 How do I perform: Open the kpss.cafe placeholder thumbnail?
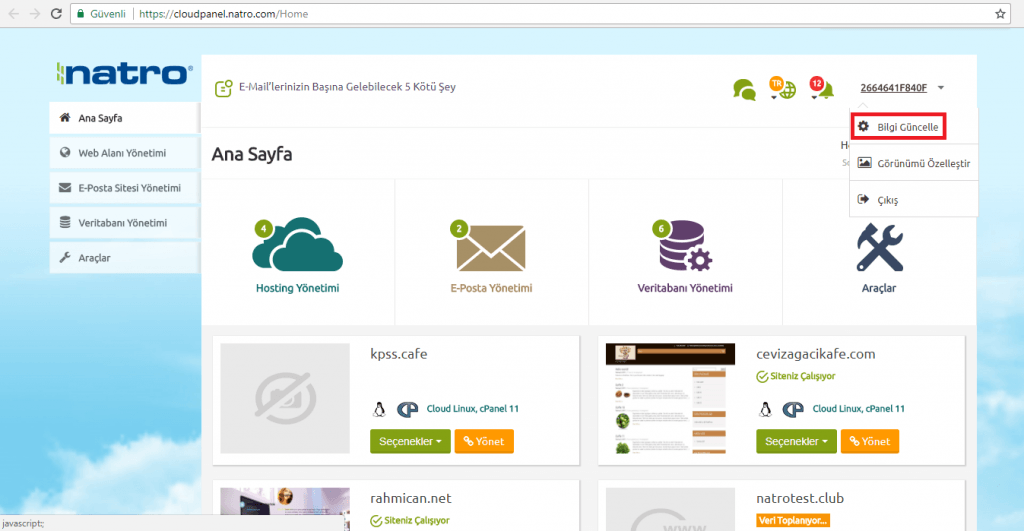(x=285, y=398)
